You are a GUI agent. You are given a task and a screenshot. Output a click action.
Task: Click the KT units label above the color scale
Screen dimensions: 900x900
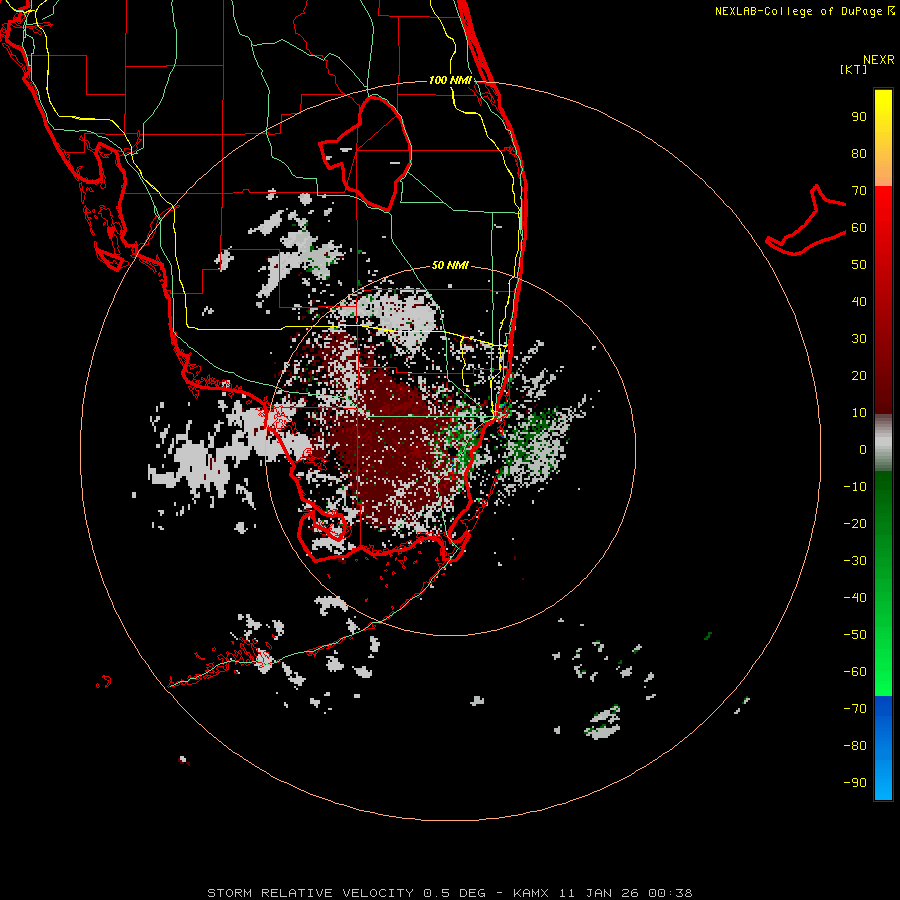click(x=853, y=69)
